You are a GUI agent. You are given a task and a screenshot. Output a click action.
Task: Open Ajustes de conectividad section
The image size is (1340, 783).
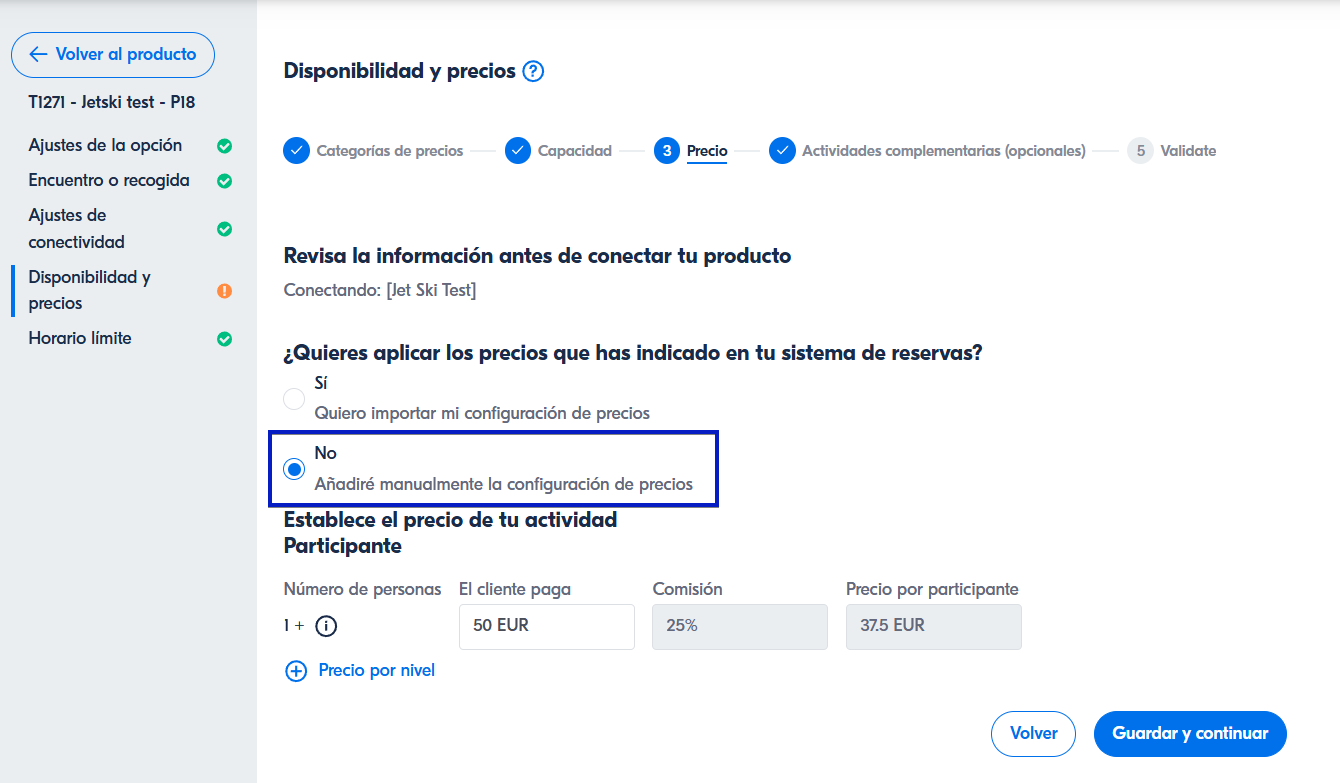tap(77, 229)
